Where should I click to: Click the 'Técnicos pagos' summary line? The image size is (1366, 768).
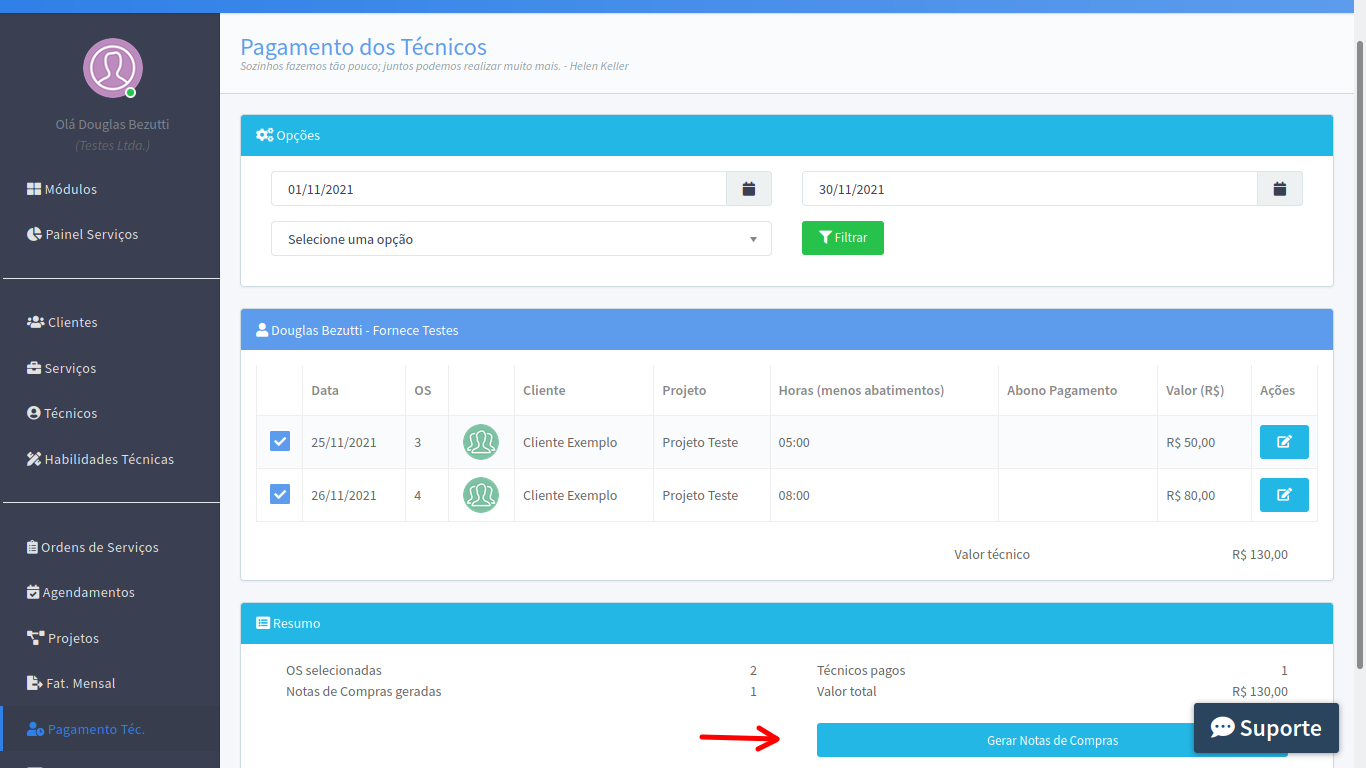coord(1052,670)
